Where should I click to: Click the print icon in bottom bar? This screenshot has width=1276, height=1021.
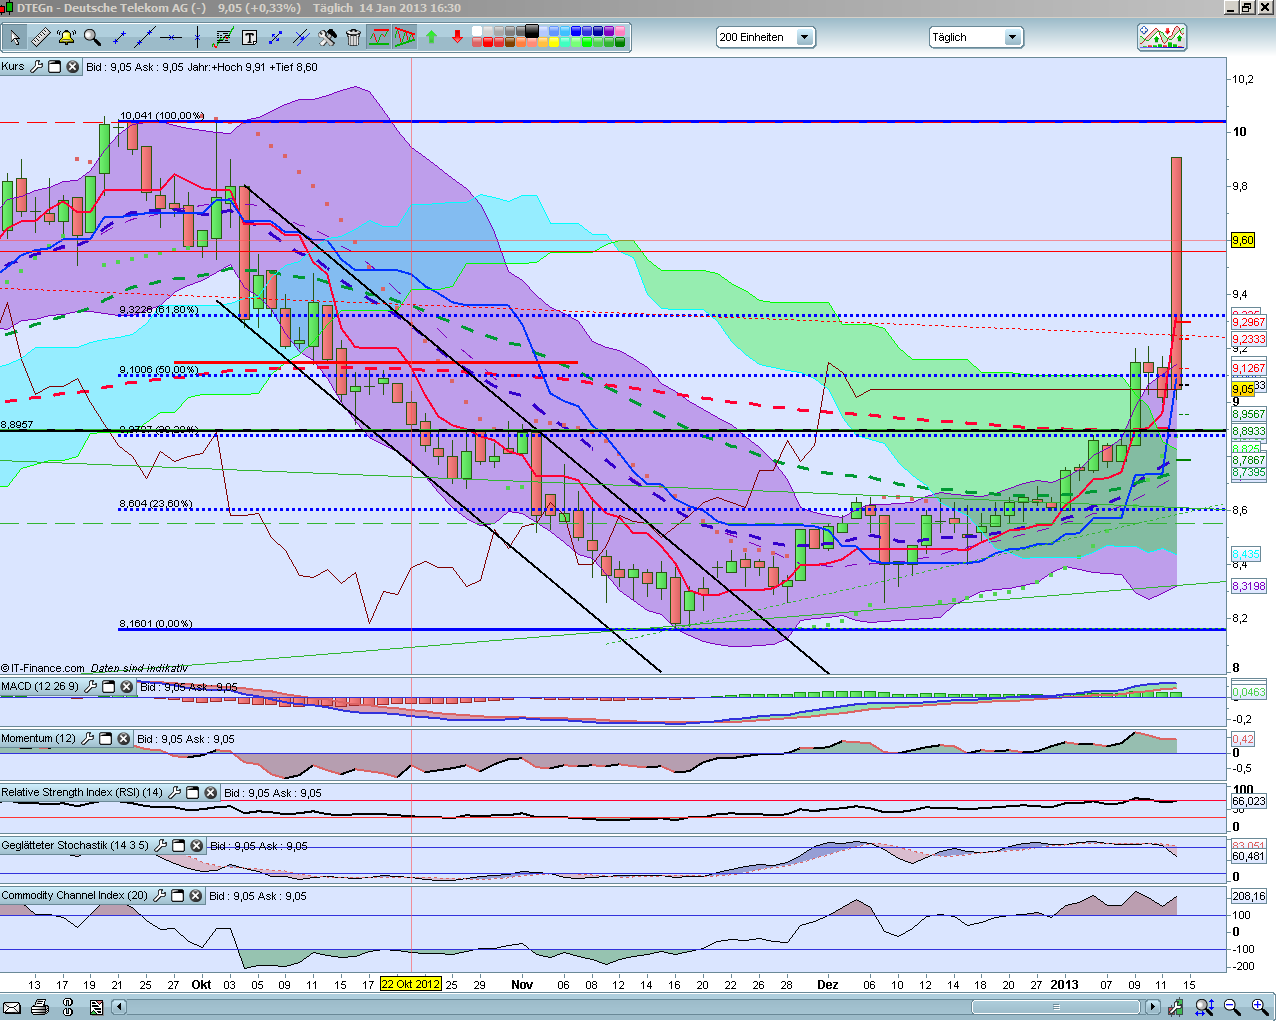coord(40,1007)
